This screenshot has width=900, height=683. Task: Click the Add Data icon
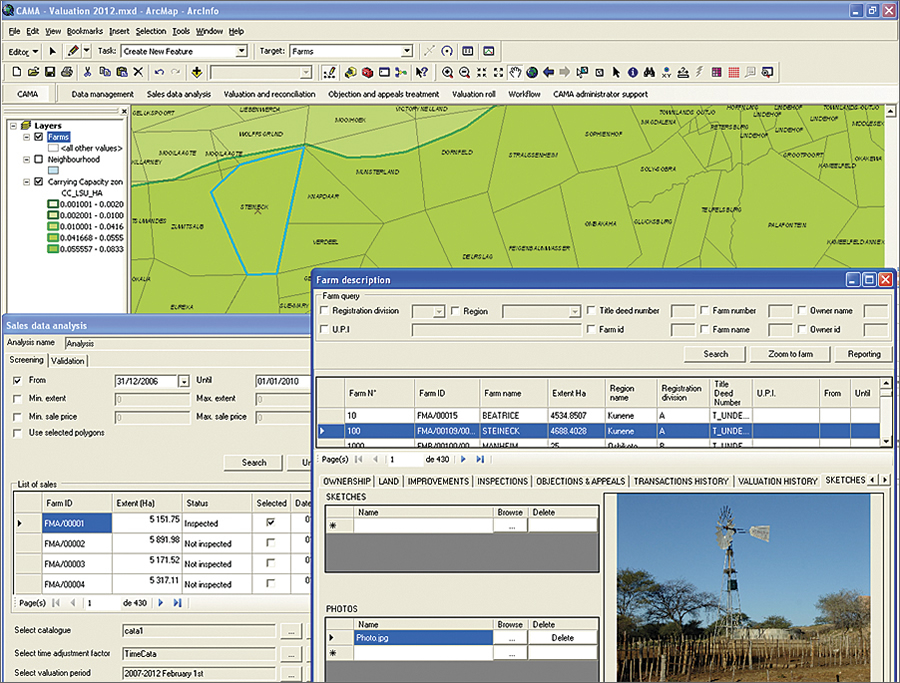coord(197,73)
